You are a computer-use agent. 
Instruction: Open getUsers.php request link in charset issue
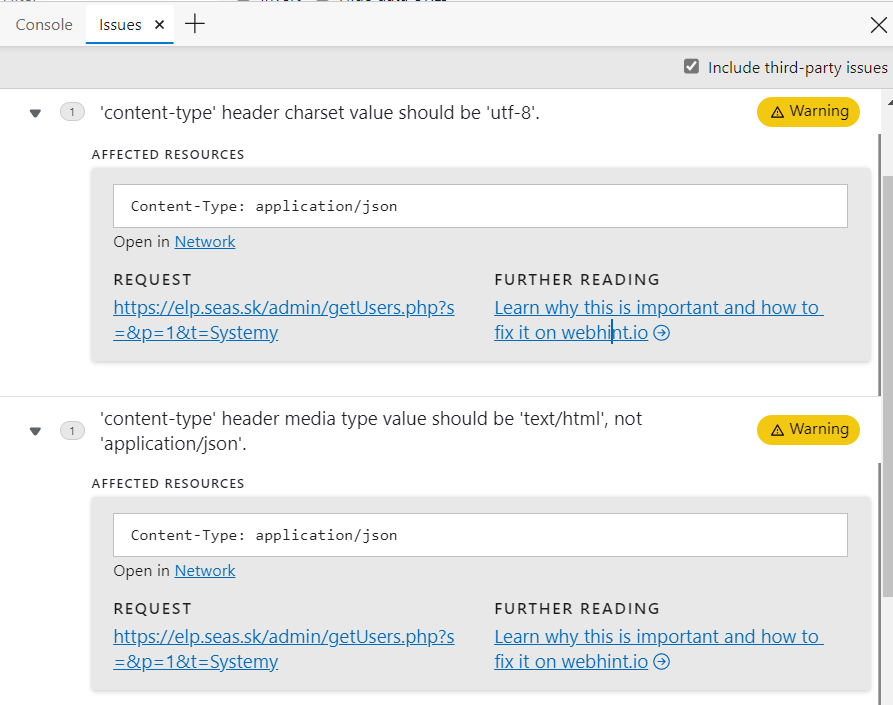click(x=284, y=320)
